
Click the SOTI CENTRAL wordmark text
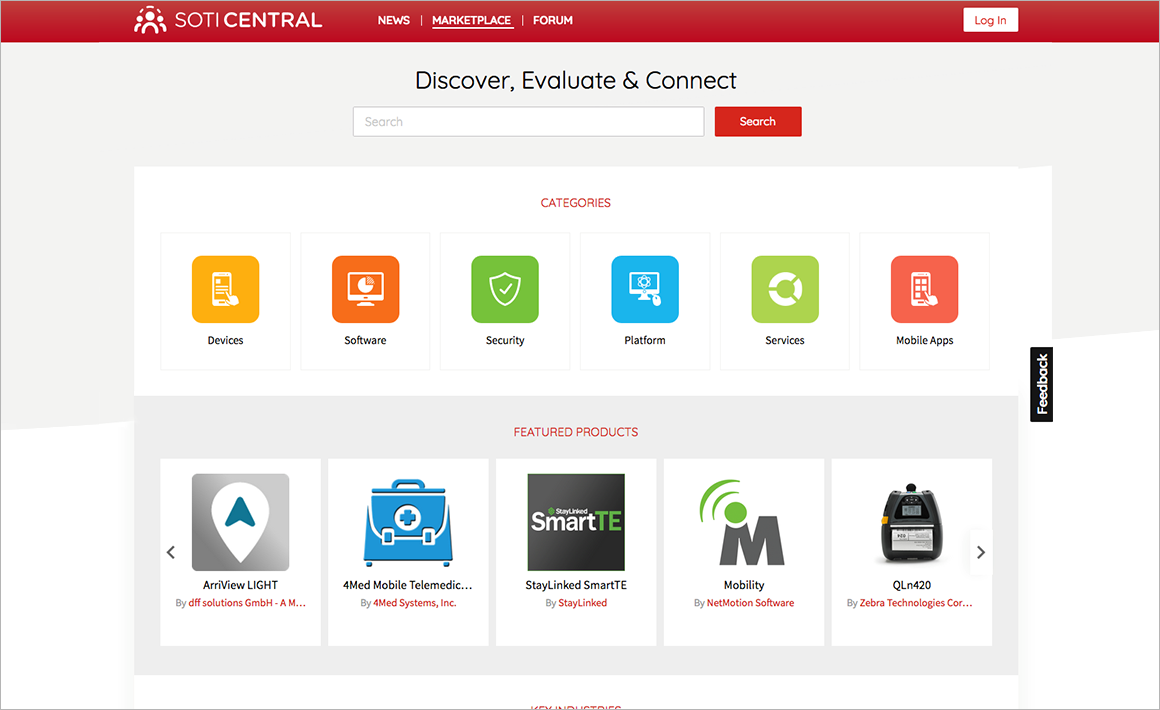(249, 20)
